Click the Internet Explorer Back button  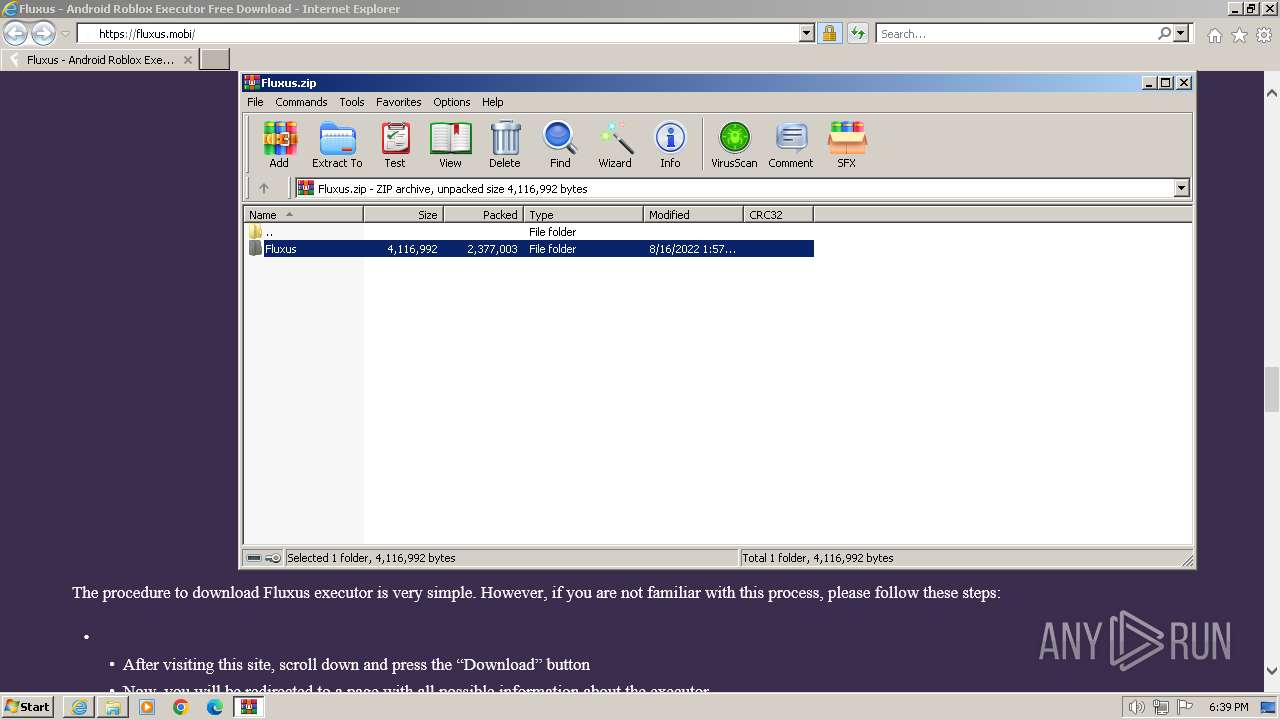(x=16, y=33)
